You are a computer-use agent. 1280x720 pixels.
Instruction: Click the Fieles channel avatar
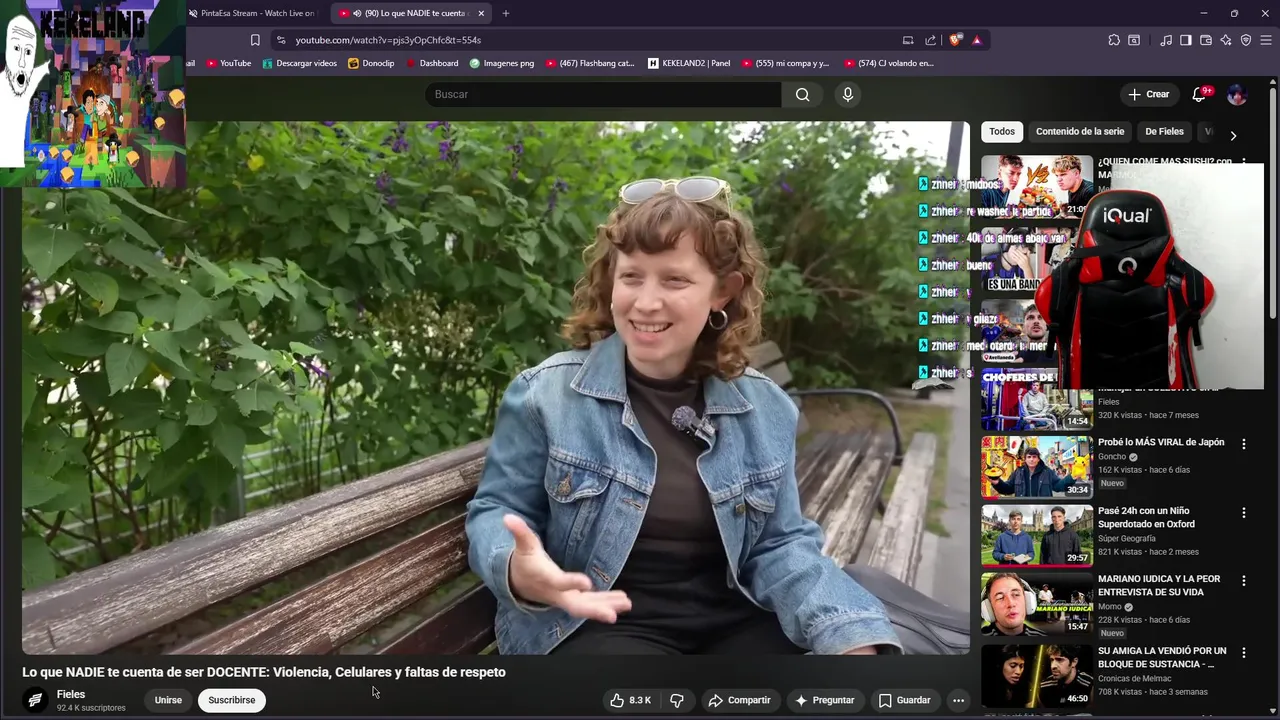[x=35, y=700]
